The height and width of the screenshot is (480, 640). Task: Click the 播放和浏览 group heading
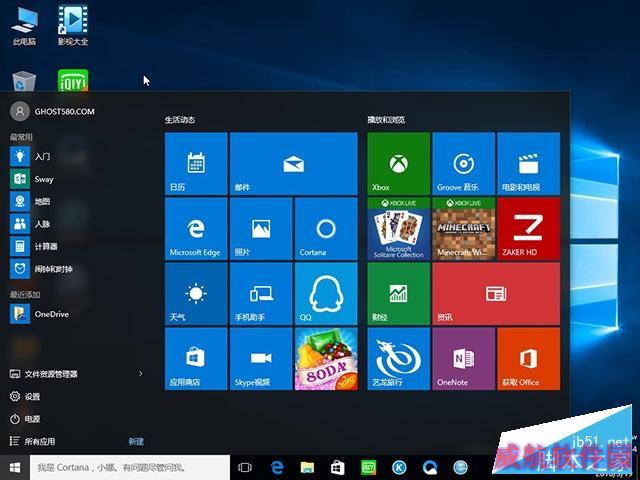[x=386, y=120]
